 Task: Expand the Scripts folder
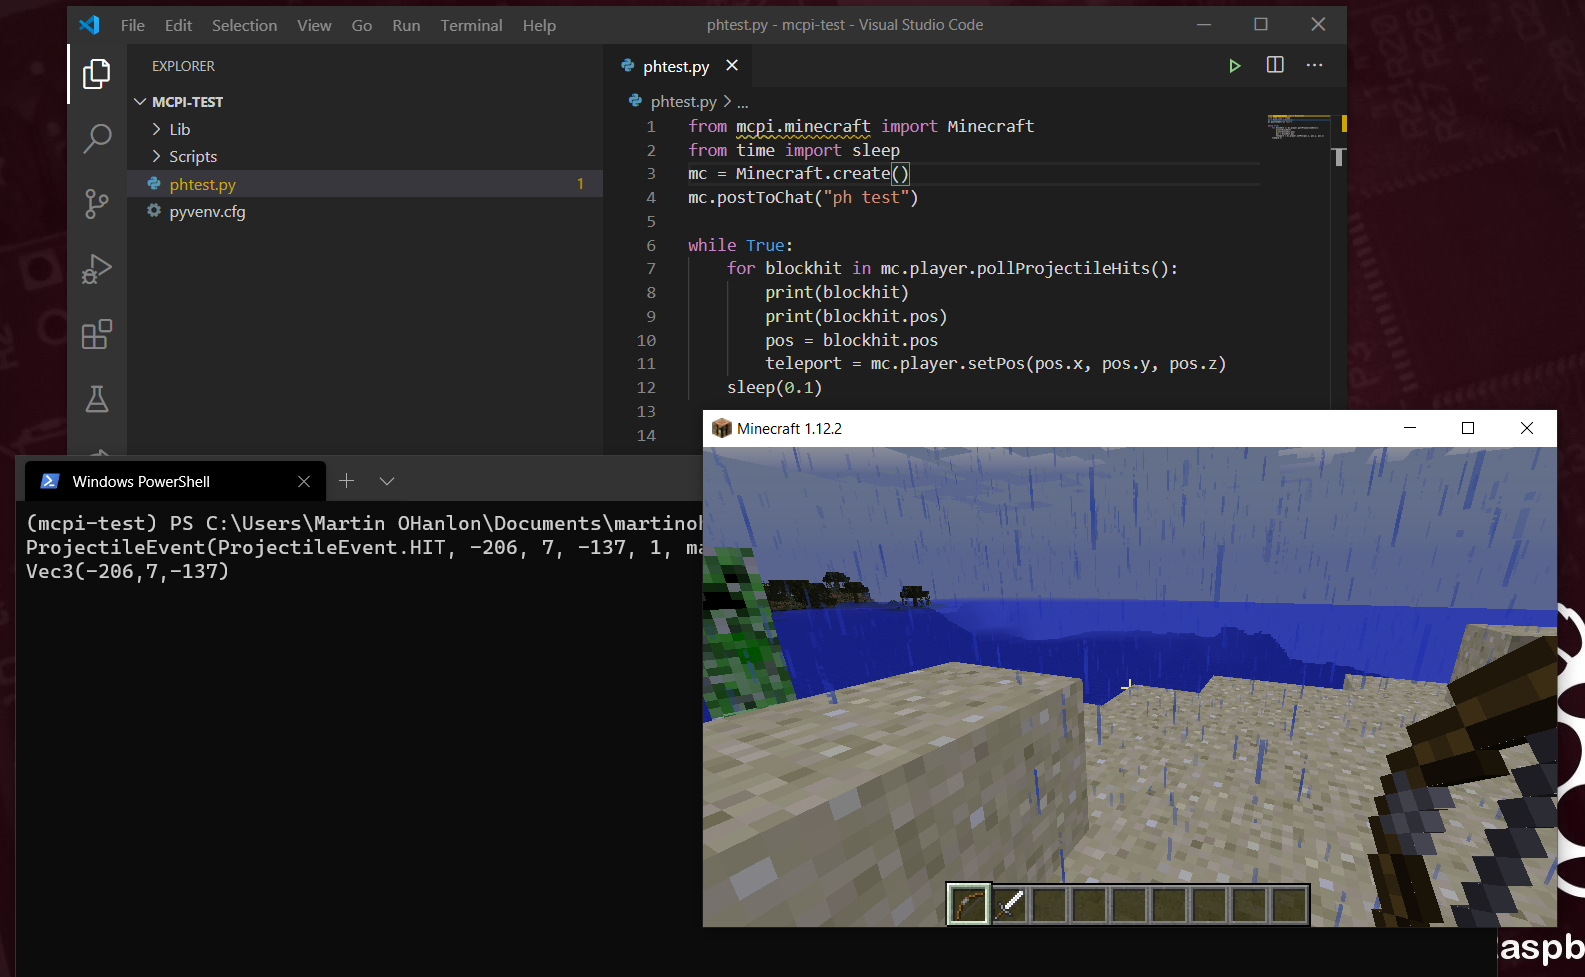tap(366, 156)
